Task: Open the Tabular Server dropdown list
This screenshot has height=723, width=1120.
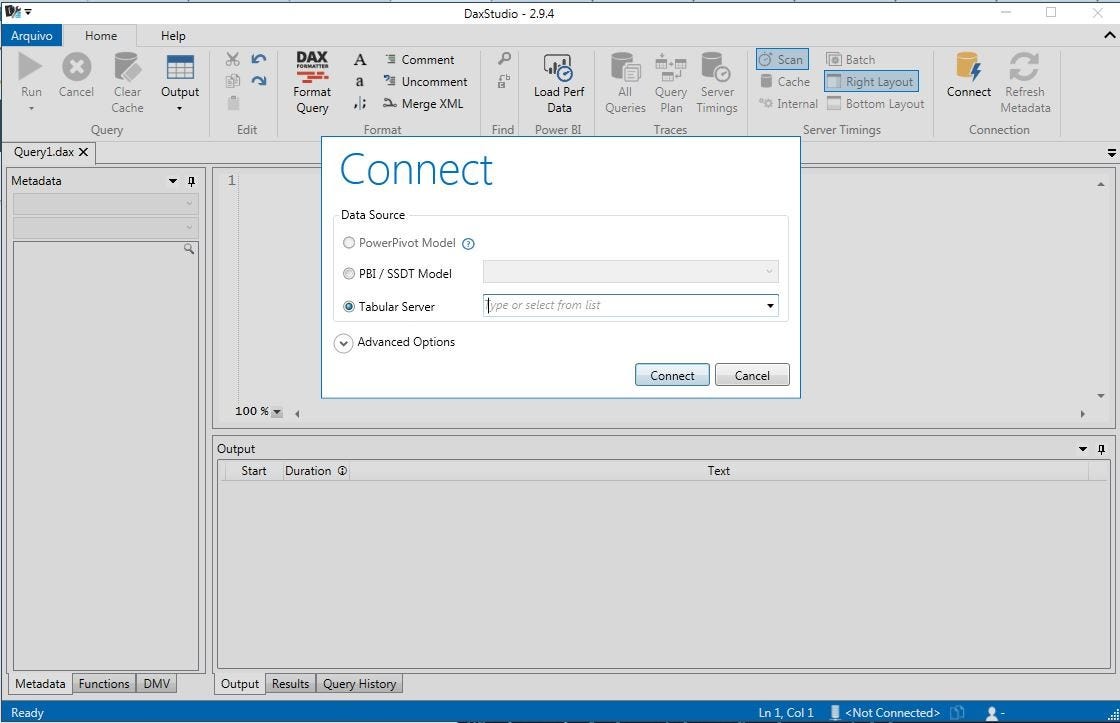Action: coord(770,306)
